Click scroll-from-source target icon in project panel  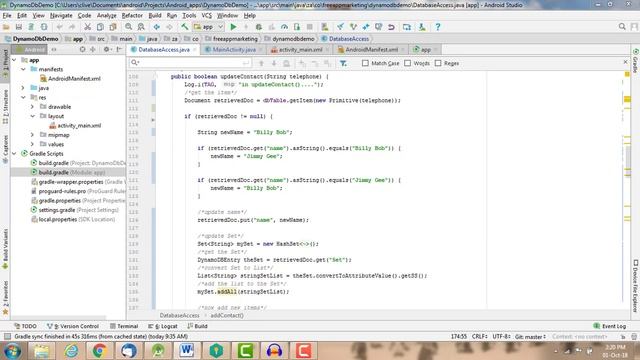82,49
